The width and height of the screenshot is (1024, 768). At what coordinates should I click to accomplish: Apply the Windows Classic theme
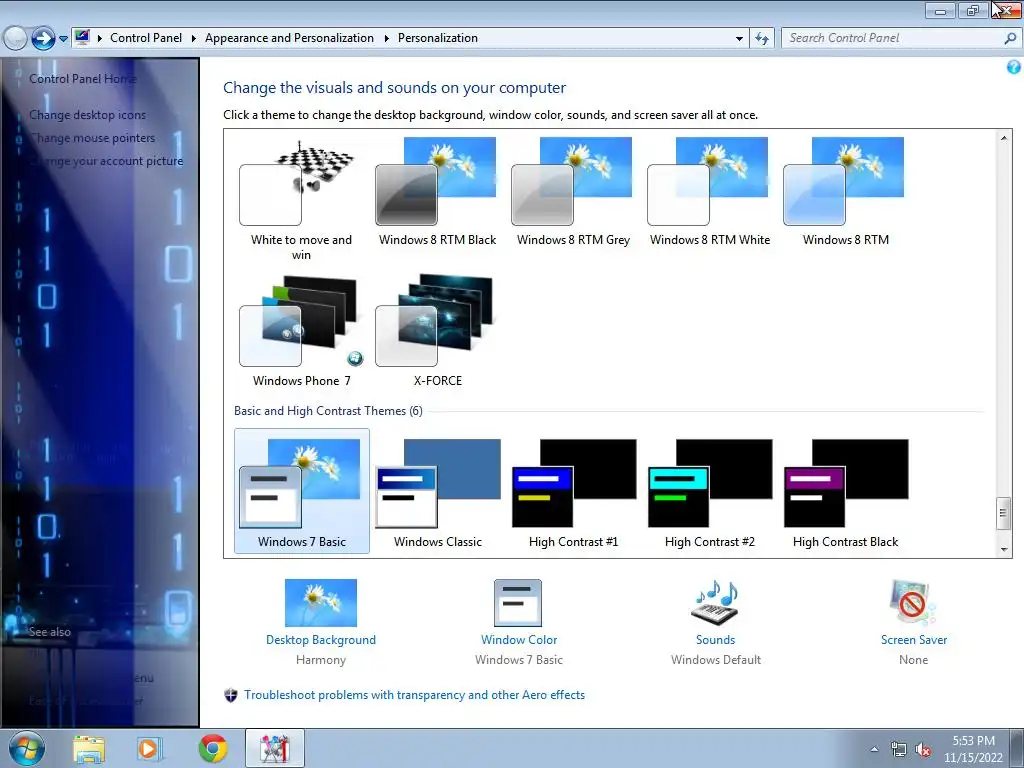click(437, 493)
